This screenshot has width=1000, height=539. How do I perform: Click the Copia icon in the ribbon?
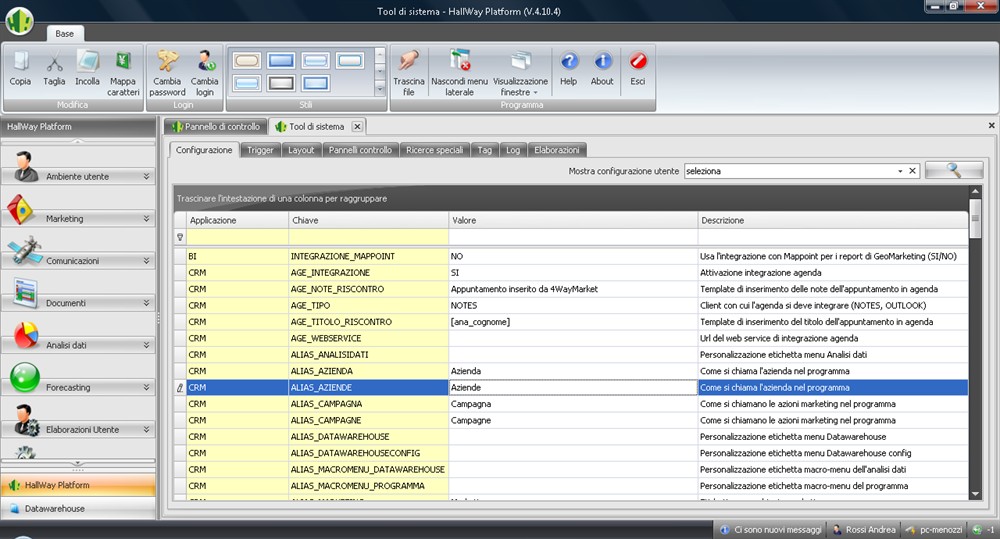click(20, 68)
